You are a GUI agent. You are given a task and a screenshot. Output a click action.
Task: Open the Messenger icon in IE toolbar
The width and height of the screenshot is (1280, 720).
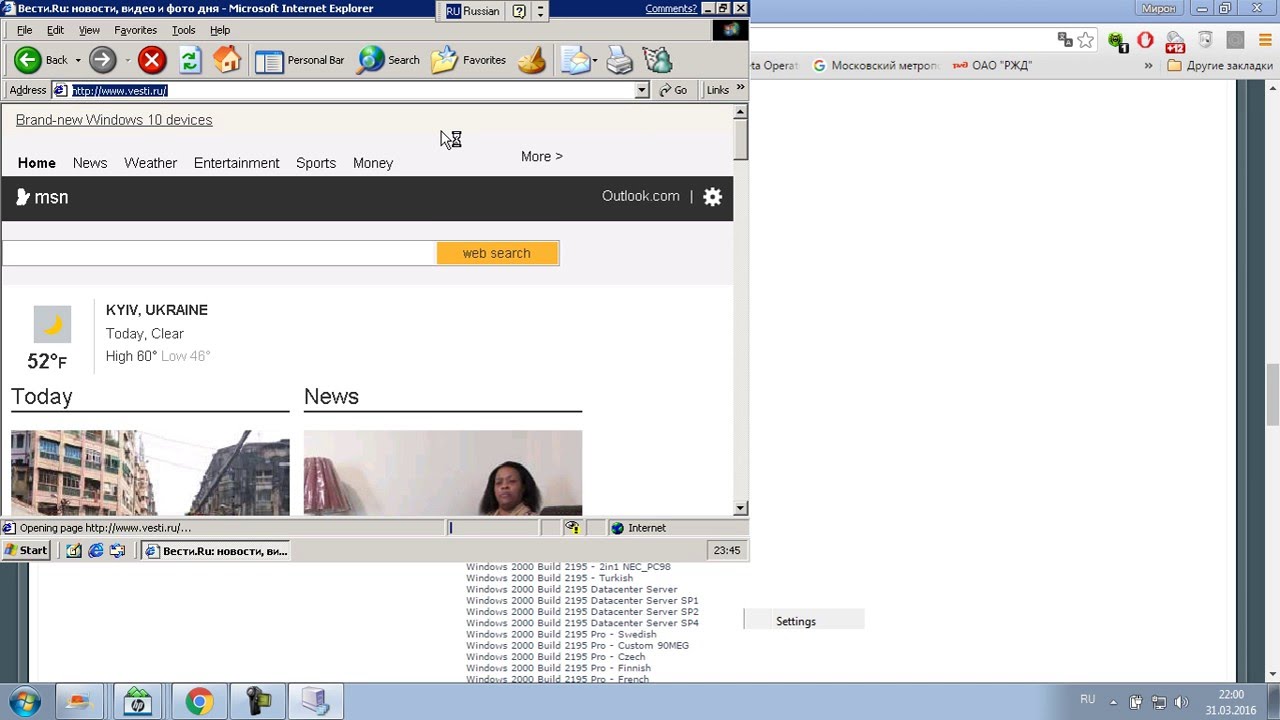[657, 60]
